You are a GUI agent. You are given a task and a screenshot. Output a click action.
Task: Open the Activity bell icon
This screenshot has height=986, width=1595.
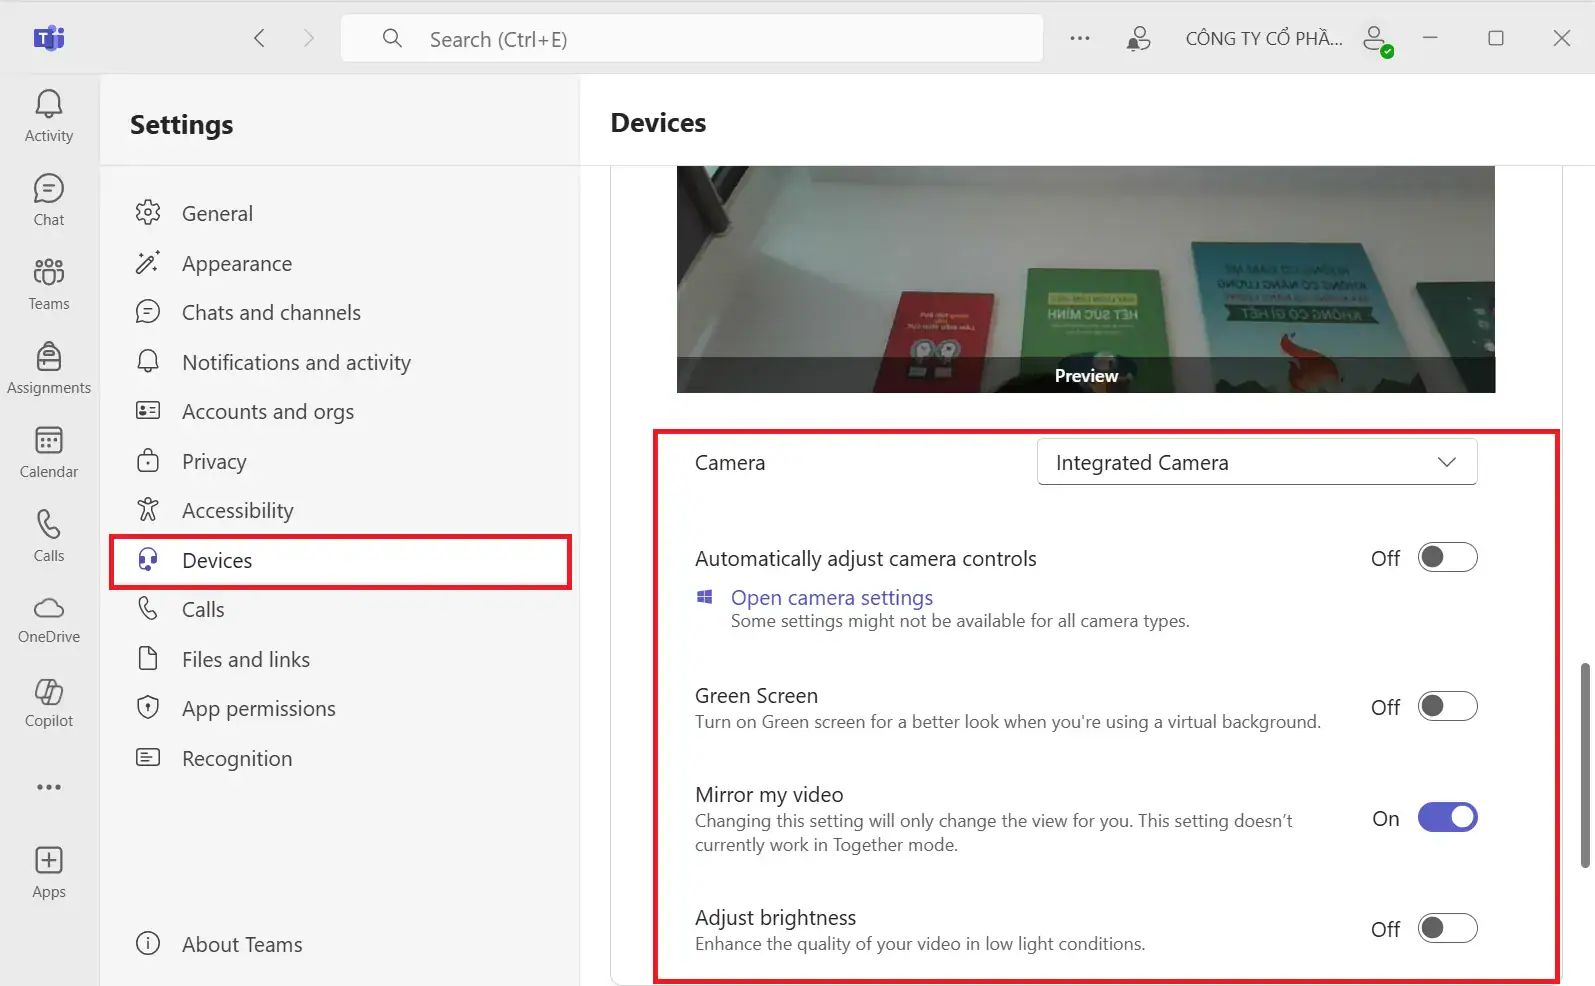pos(49,116)
